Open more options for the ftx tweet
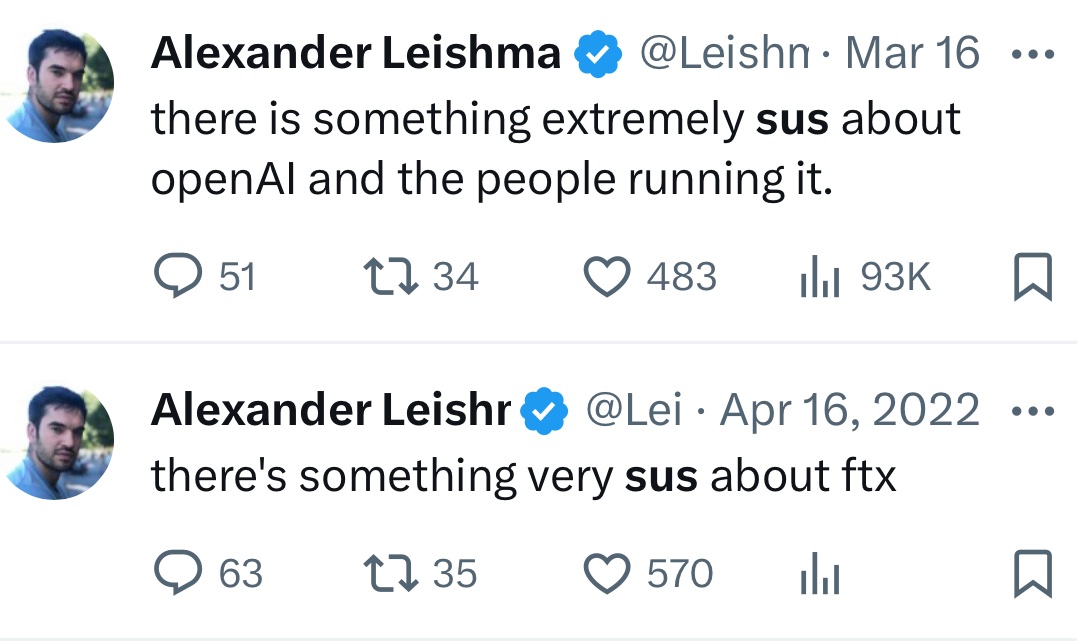 pyautogui.click(x=1031, y=411)
